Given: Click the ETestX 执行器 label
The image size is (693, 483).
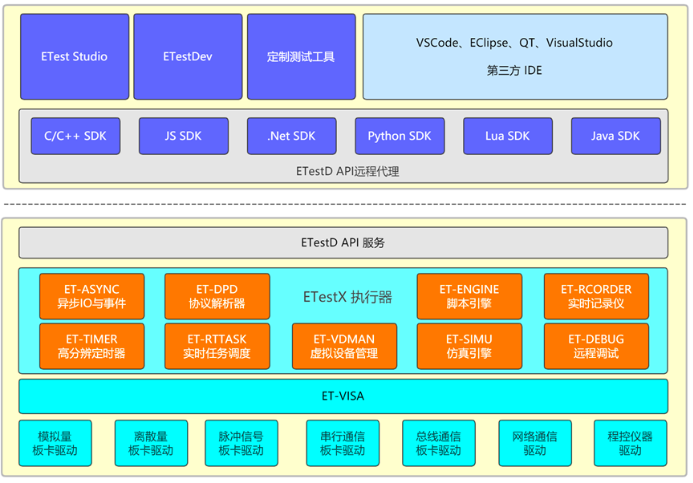Looking at the screenshot, I should 347,297.
